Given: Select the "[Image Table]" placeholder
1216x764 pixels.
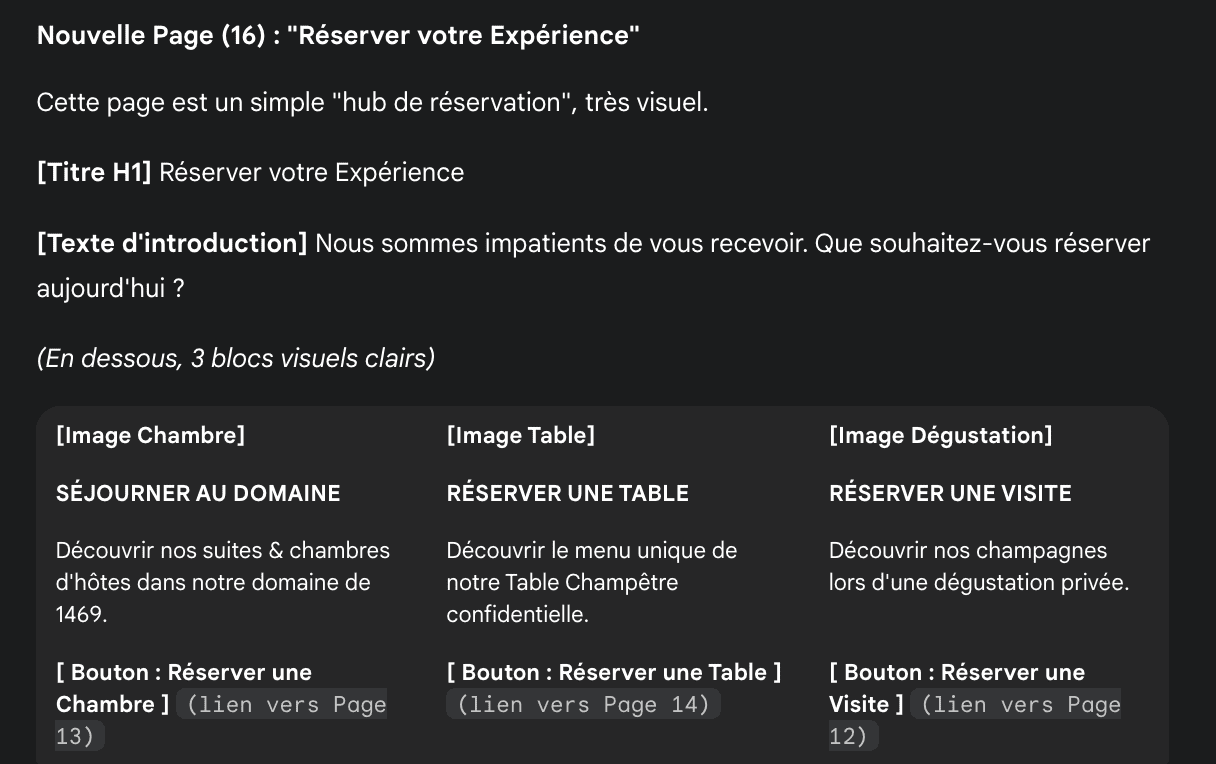Looking at the screenshot, I should click(x=521, y=435).
